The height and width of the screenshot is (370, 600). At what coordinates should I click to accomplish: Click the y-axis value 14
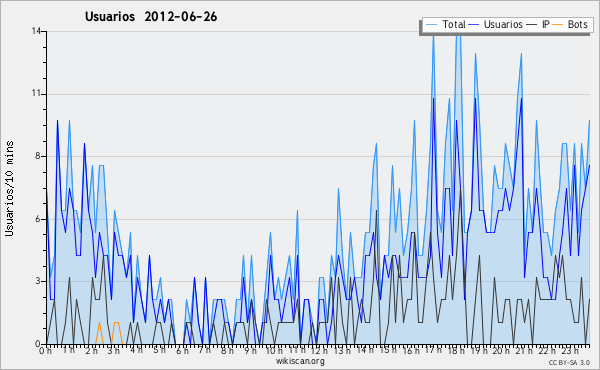click(x=36, y=31)
